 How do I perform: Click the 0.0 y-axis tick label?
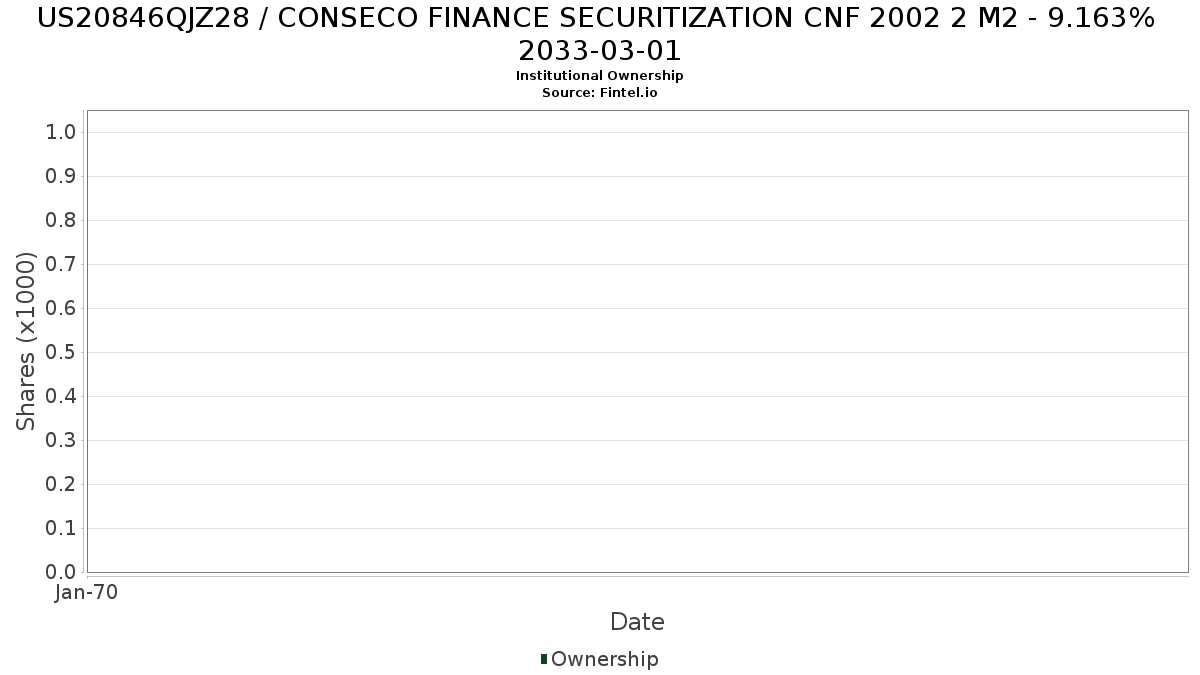tap(61, 572)
